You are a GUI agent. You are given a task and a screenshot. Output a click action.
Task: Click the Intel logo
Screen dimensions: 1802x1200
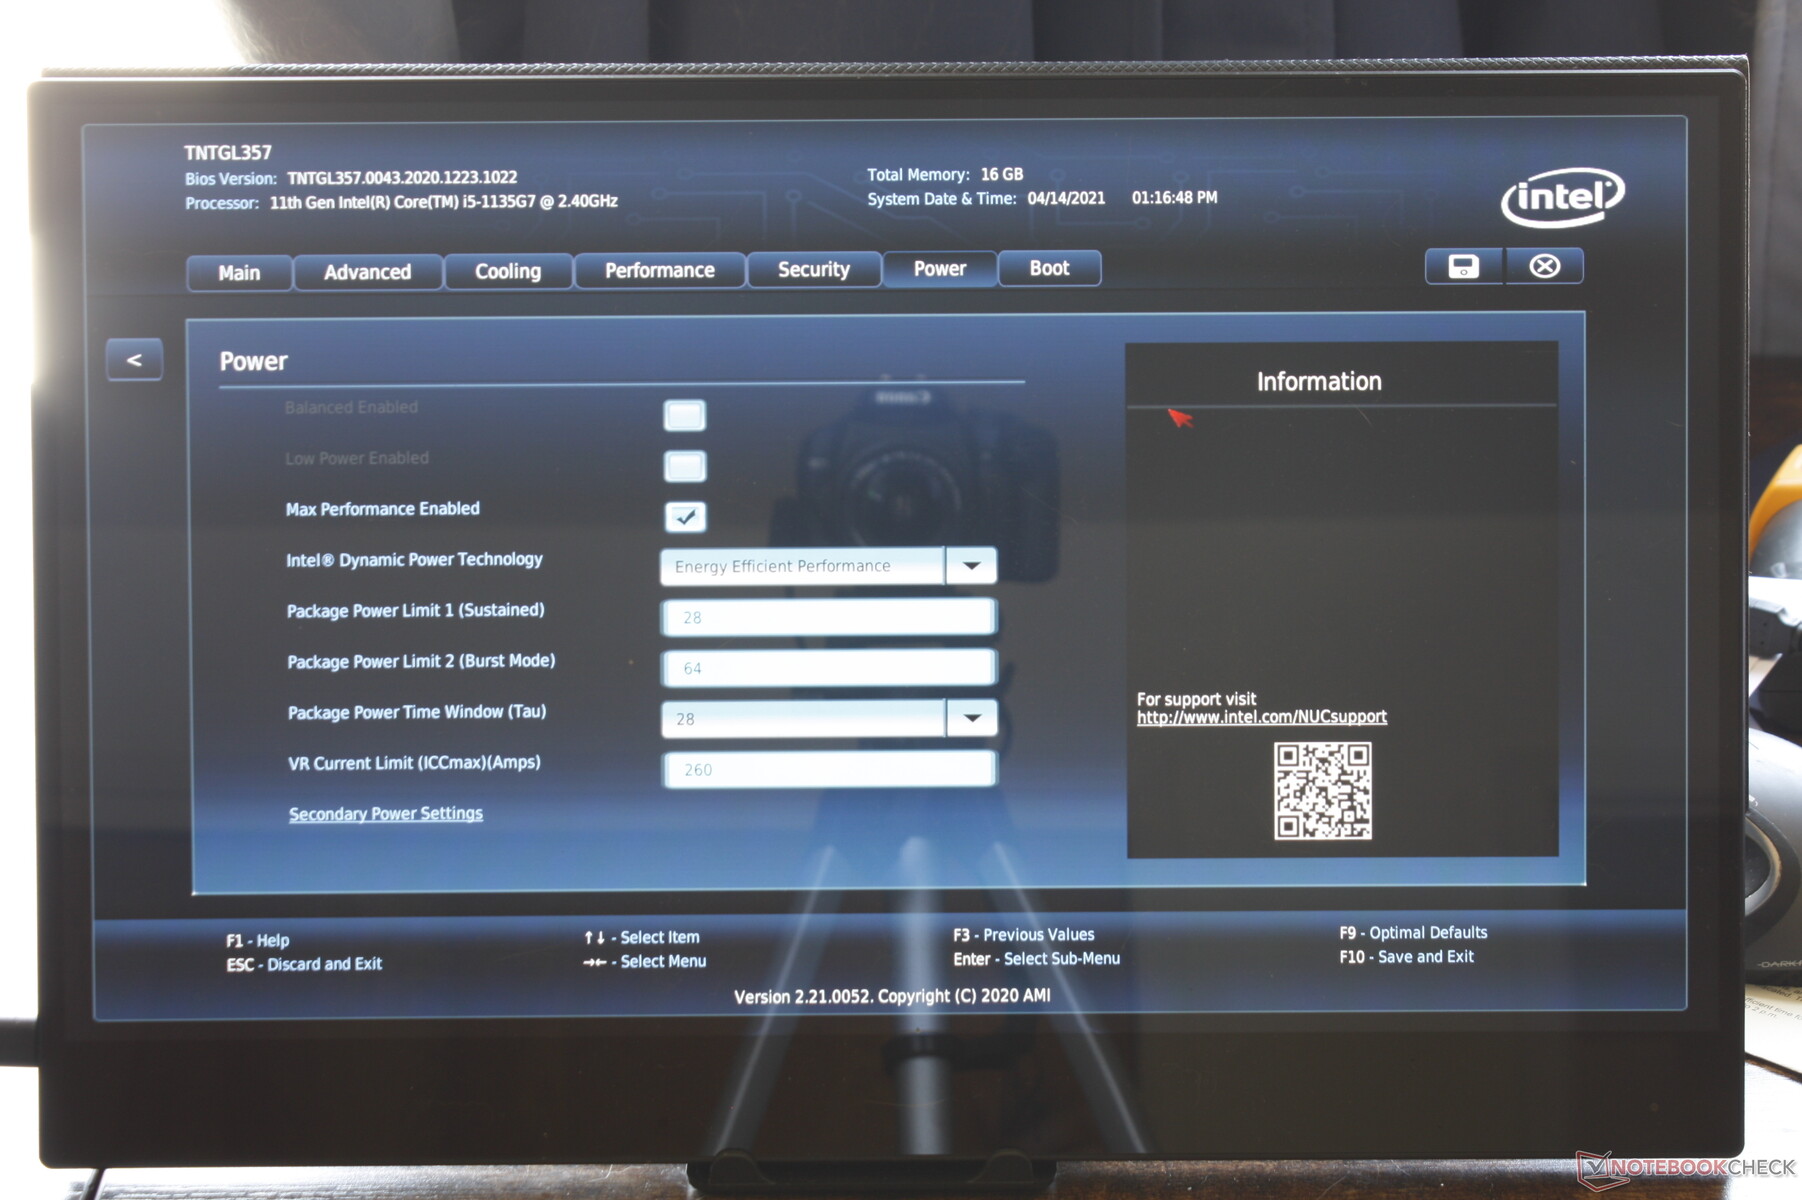[x=1562, y=197]
